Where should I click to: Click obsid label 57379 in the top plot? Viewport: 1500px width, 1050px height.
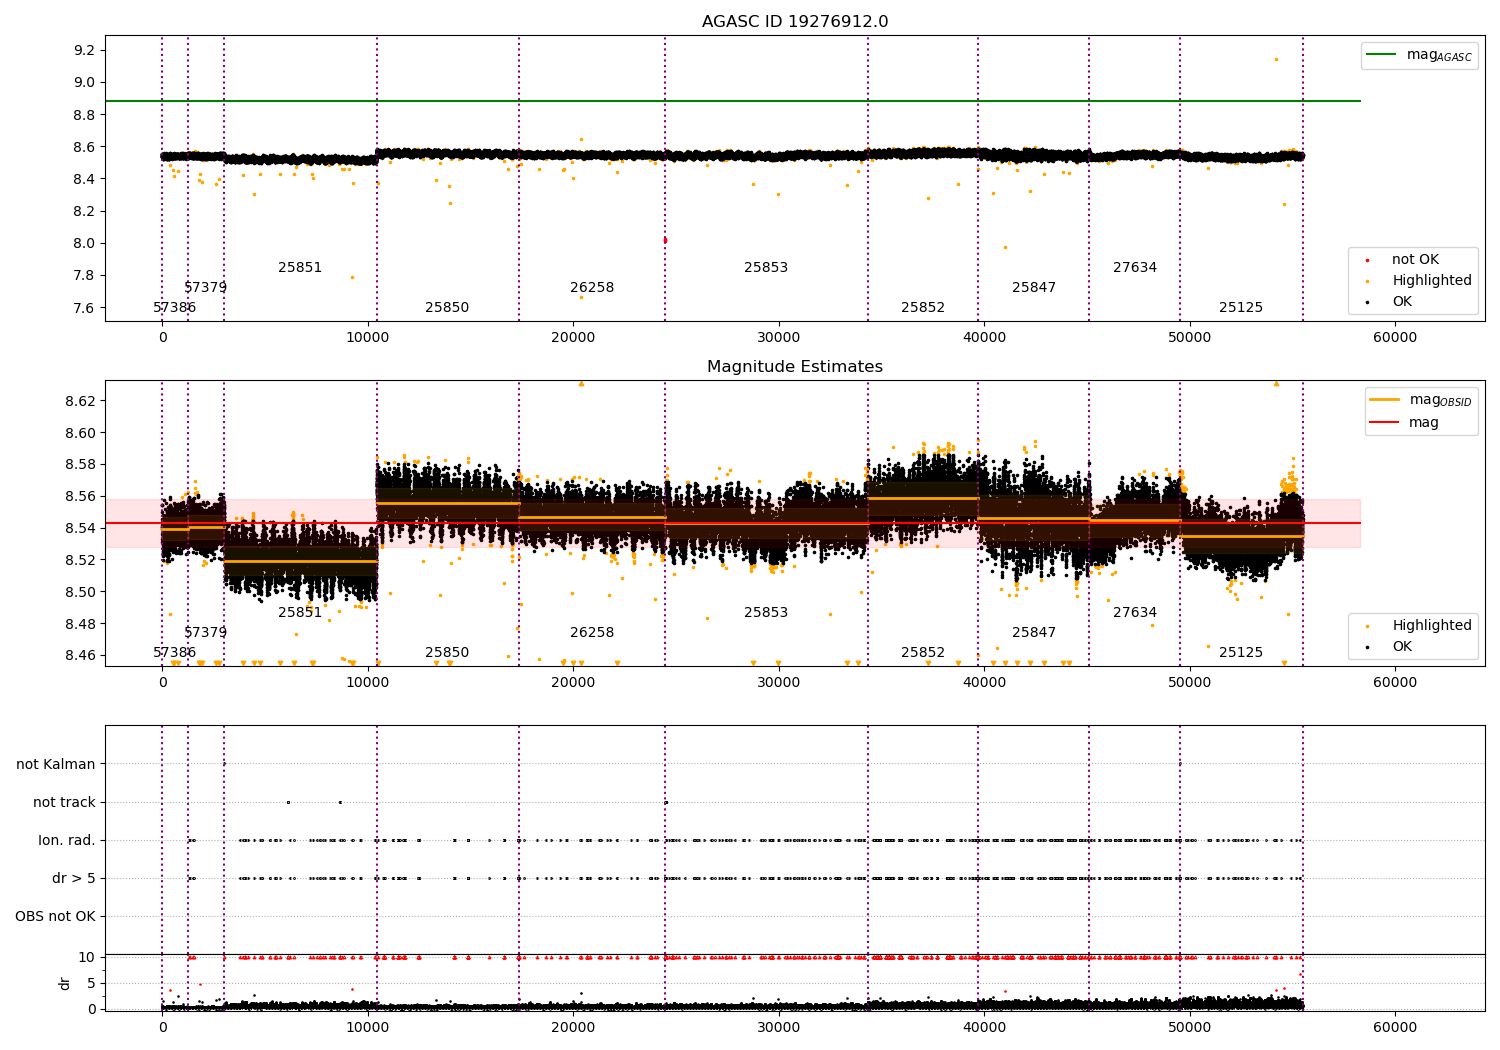click(x=205, y=288)
